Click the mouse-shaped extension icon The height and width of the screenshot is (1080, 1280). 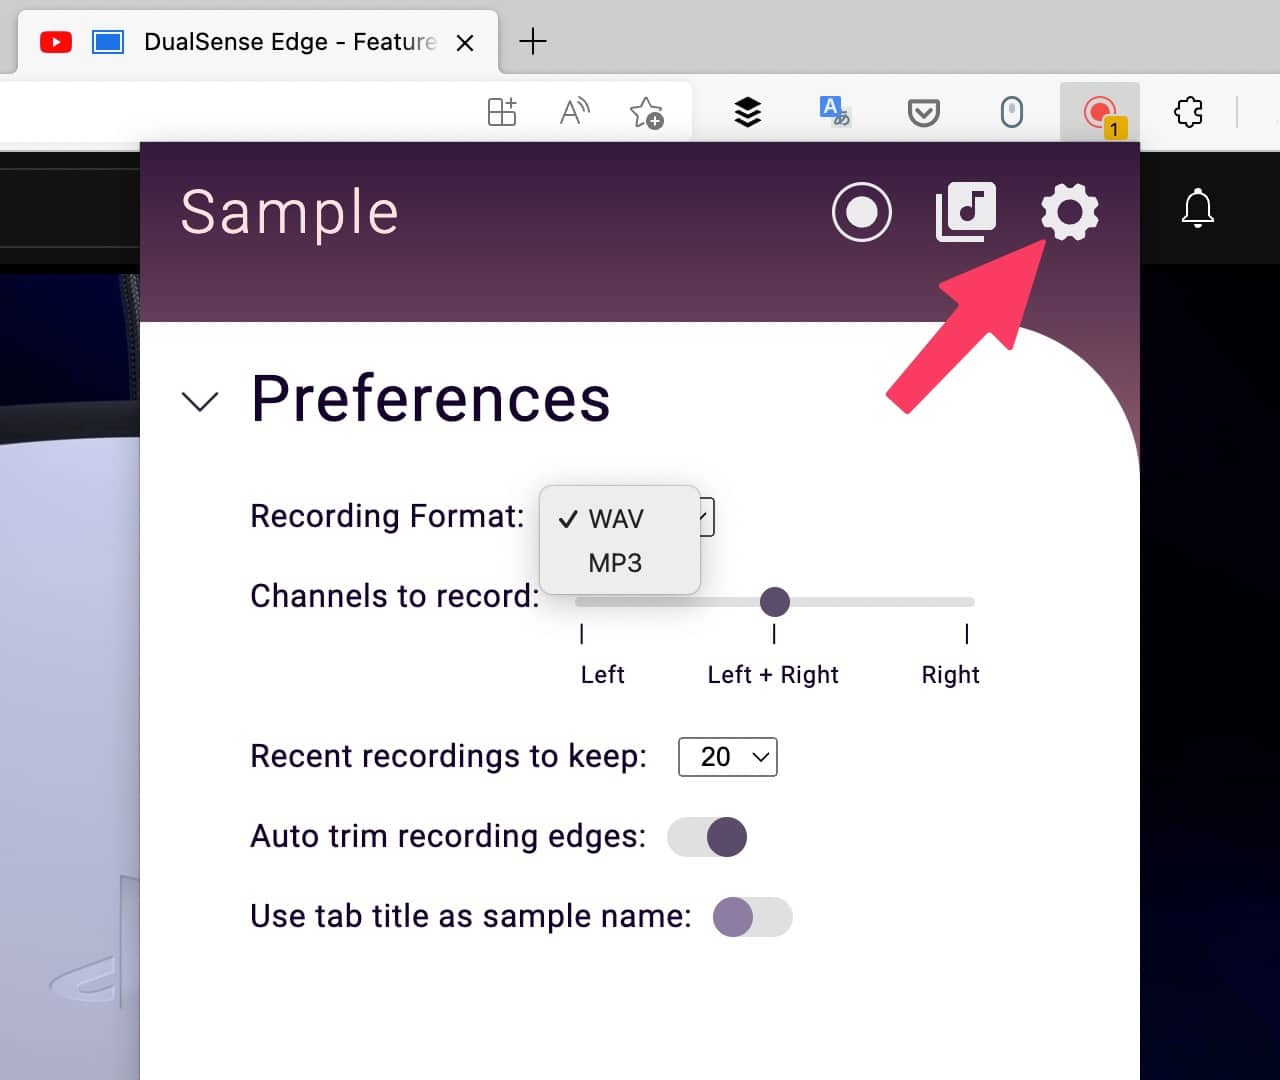pos(1011,112)
